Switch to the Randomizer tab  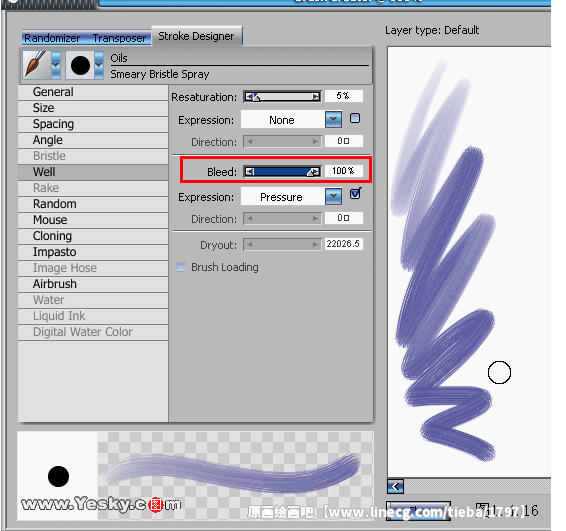click(52, 38)
